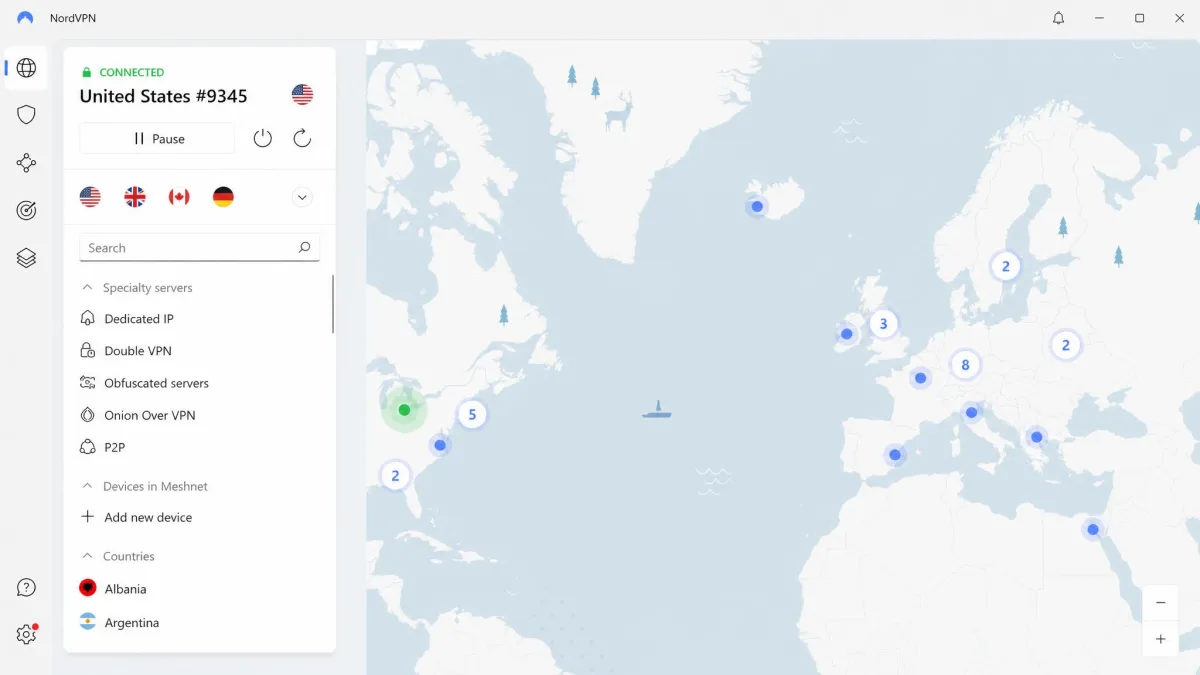Quick connect to Canada flag
Image resolution: width=1200 pixels, height=675 pixels.
(x=179, y=197)
